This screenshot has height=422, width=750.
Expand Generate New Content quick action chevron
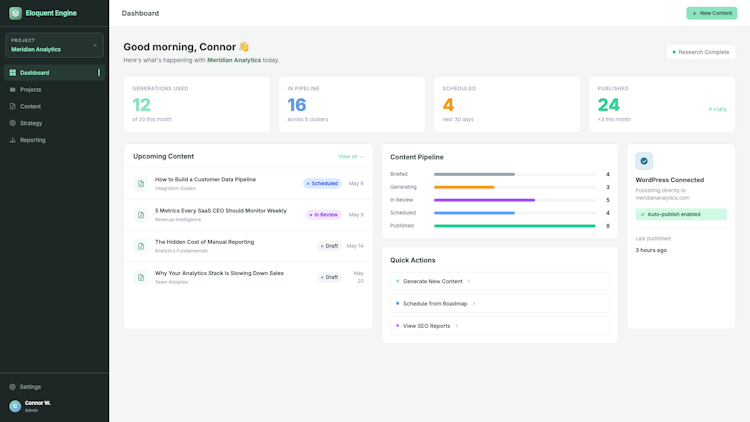(x=469, y=281)
